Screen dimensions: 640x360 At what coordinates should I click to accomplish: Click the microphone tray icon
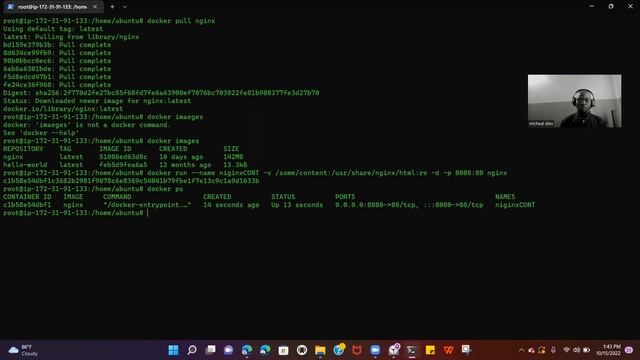[x=553, y=350]
